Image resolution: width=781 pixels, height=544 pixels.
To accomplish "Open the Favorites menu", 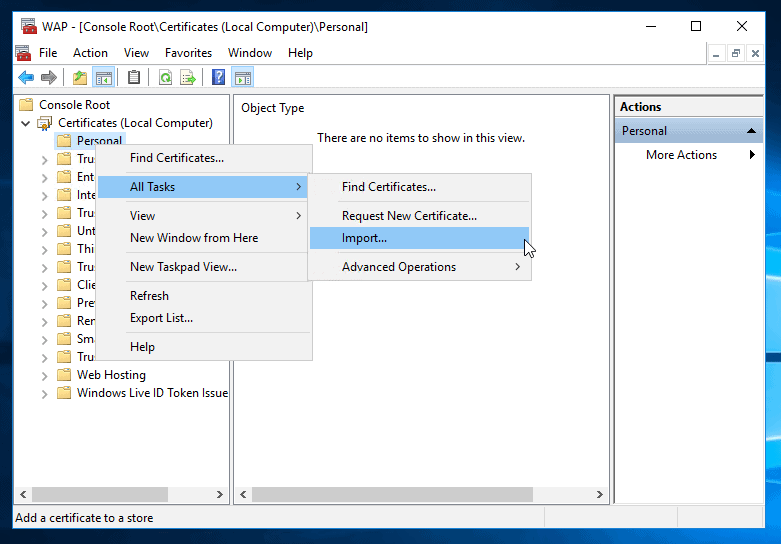I will pos(188,53).
